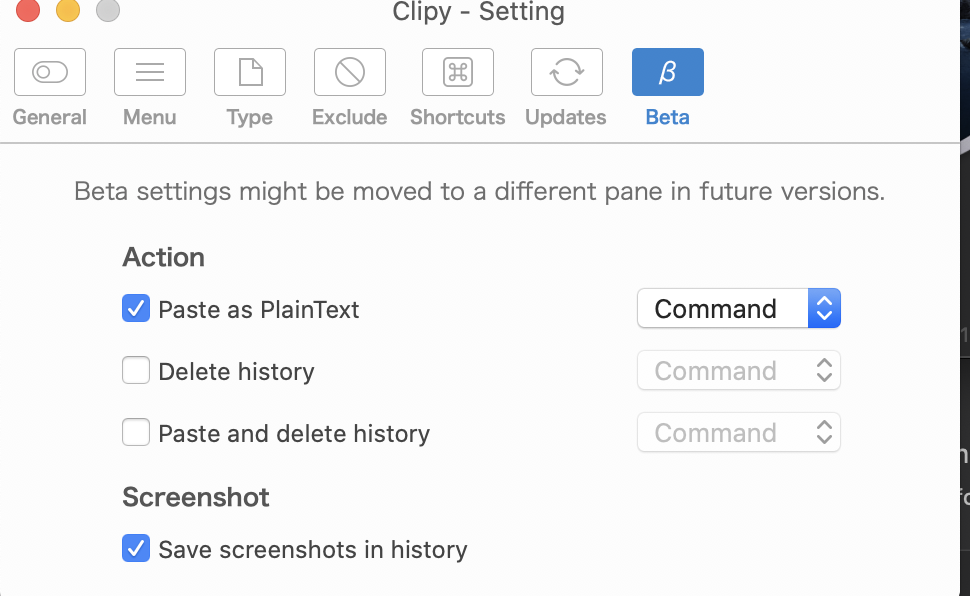Uncheck Paste as PlainText checkbox

coord(136,309)
